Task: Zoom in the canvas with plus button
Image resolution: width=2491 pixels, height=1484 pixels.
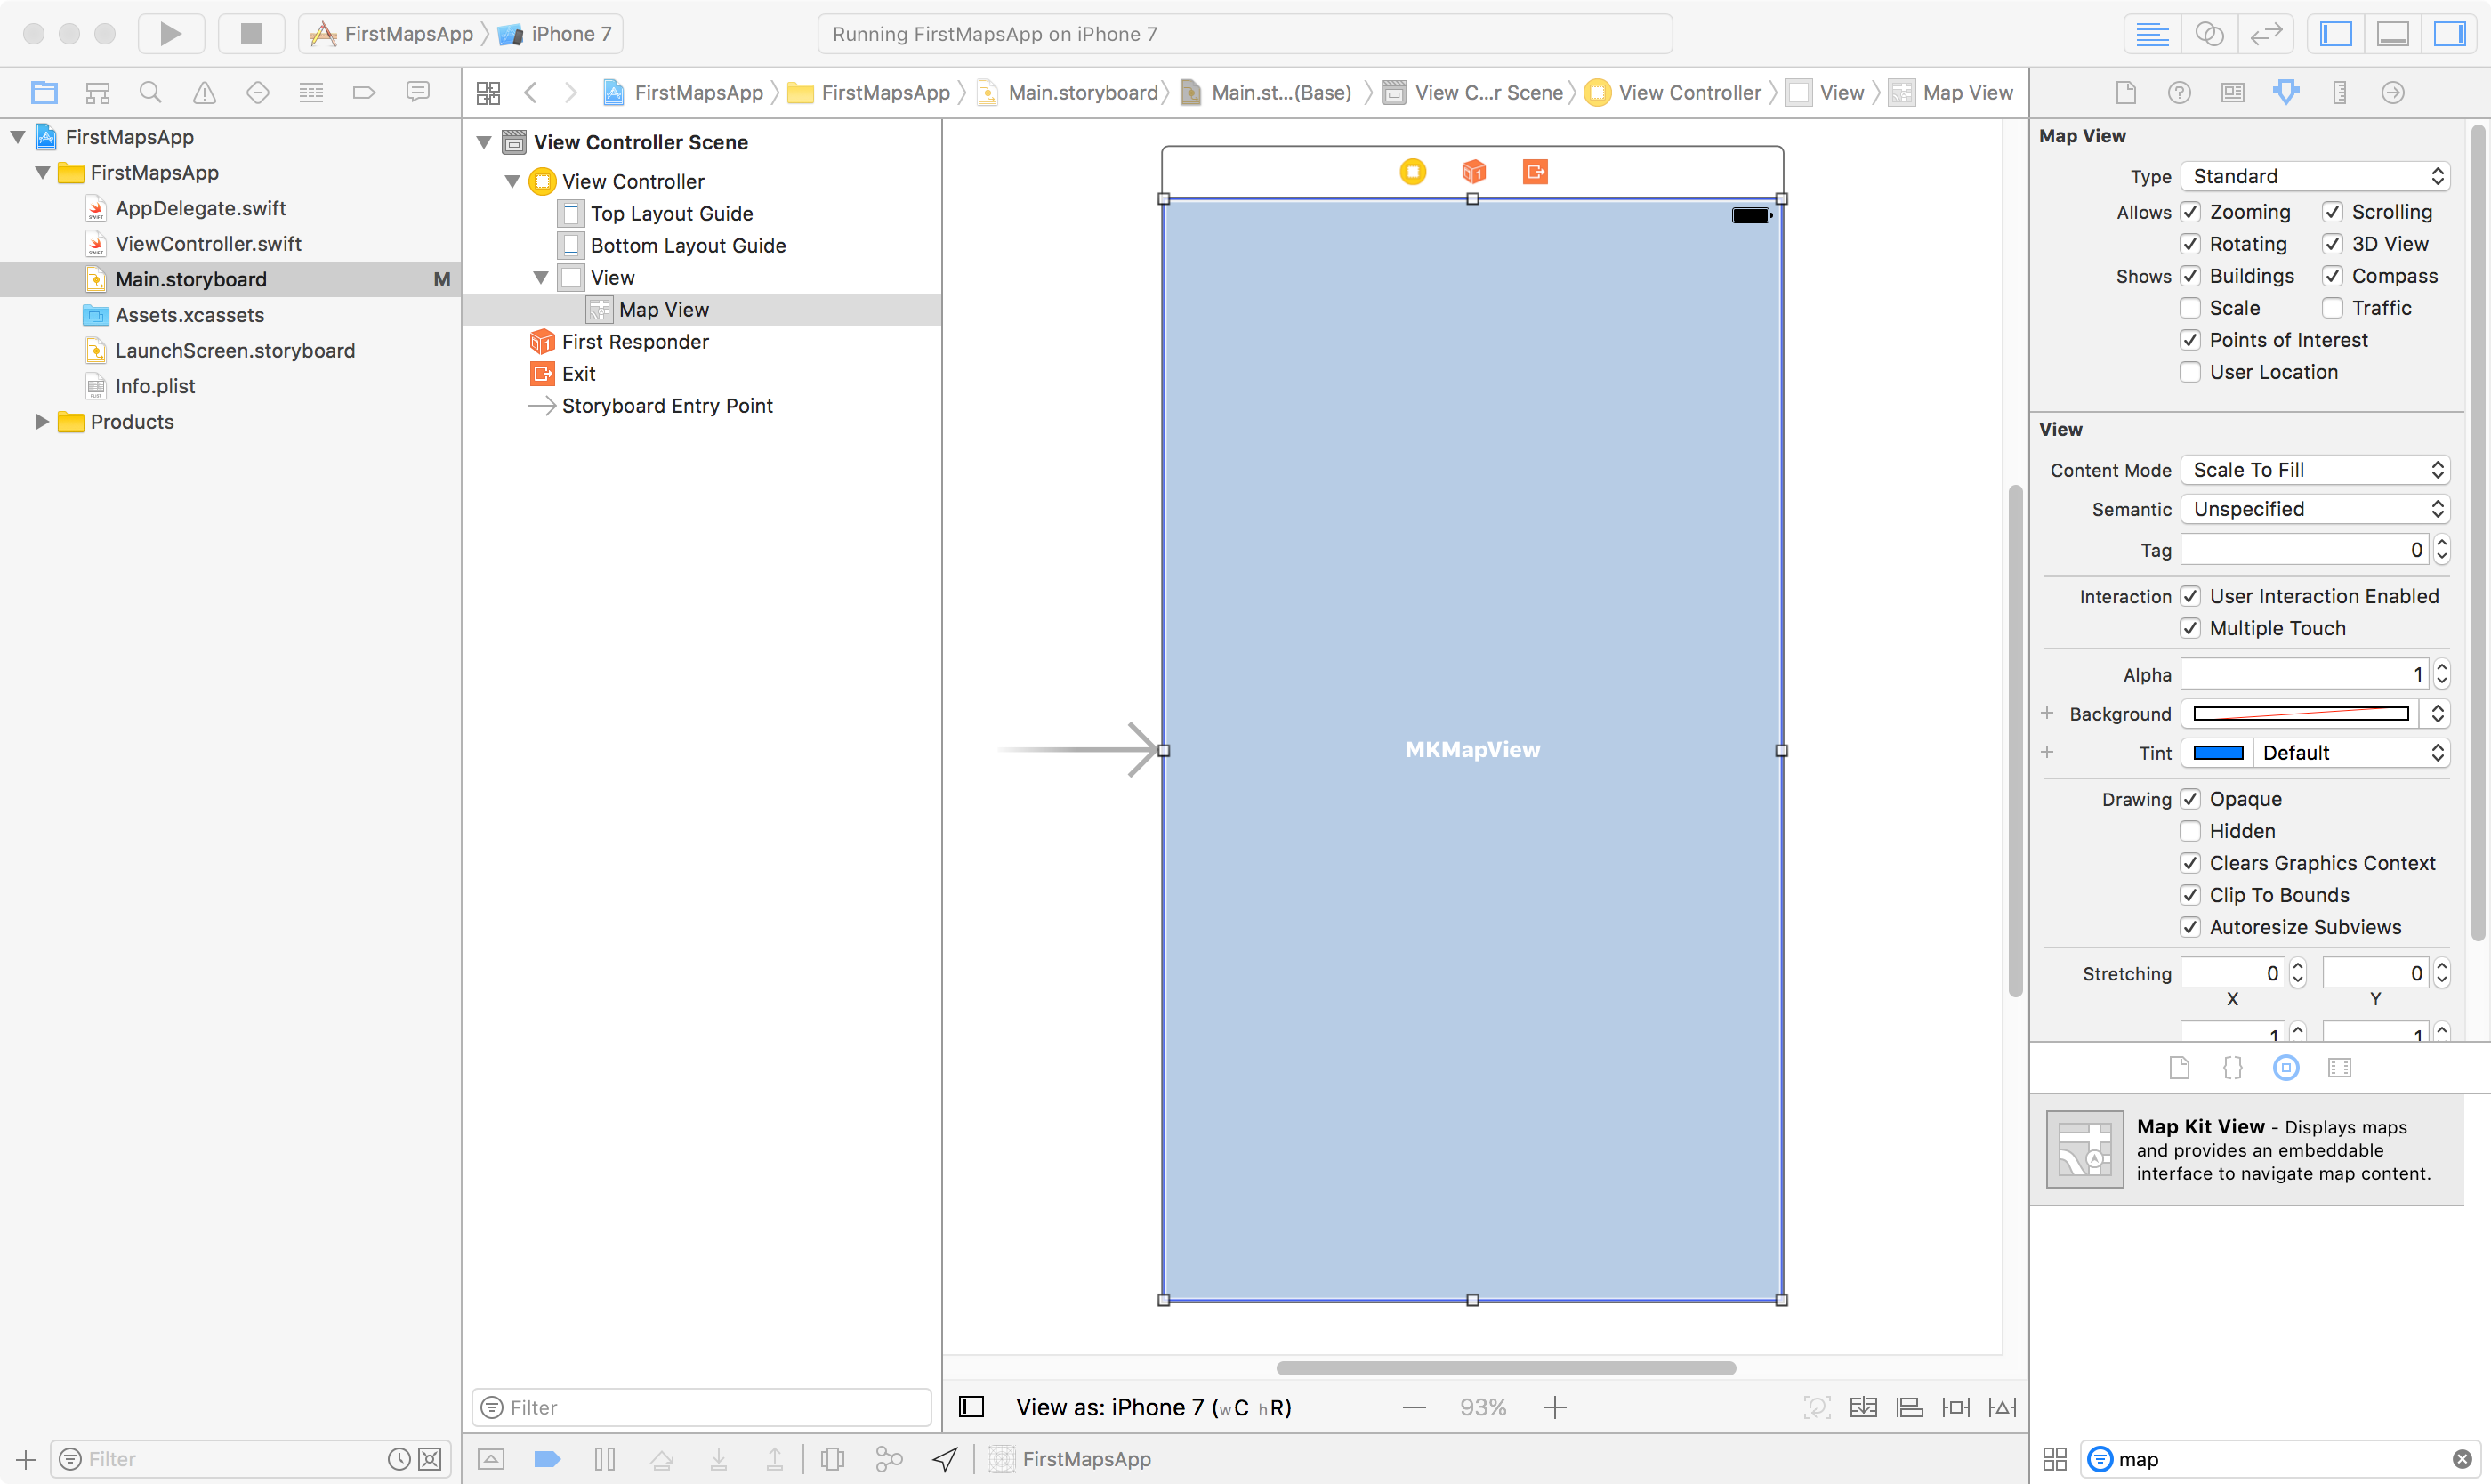Action: (x=1555, y=1406)
